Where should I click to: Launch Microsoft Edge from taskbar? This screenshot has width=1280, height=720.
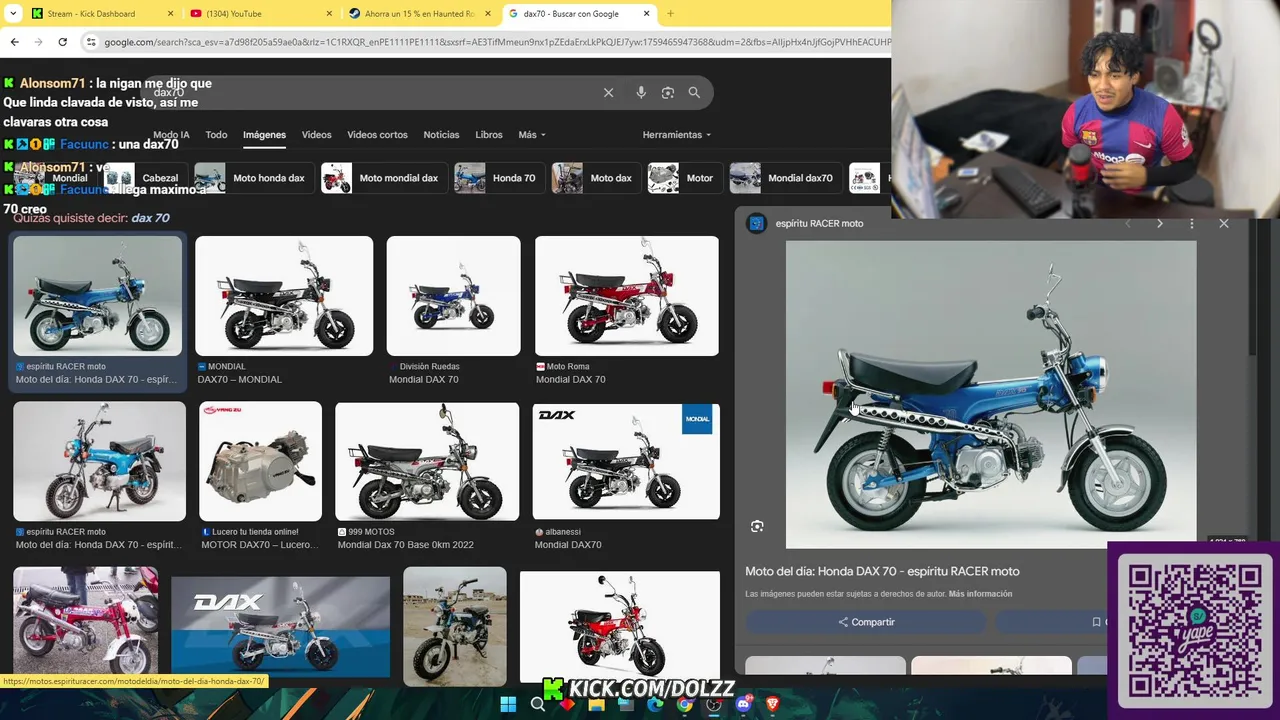[x=655, y=704]
